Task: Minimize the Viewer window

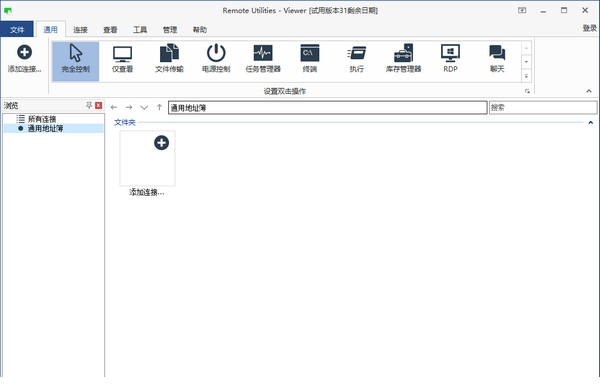Action: point(543,10)
